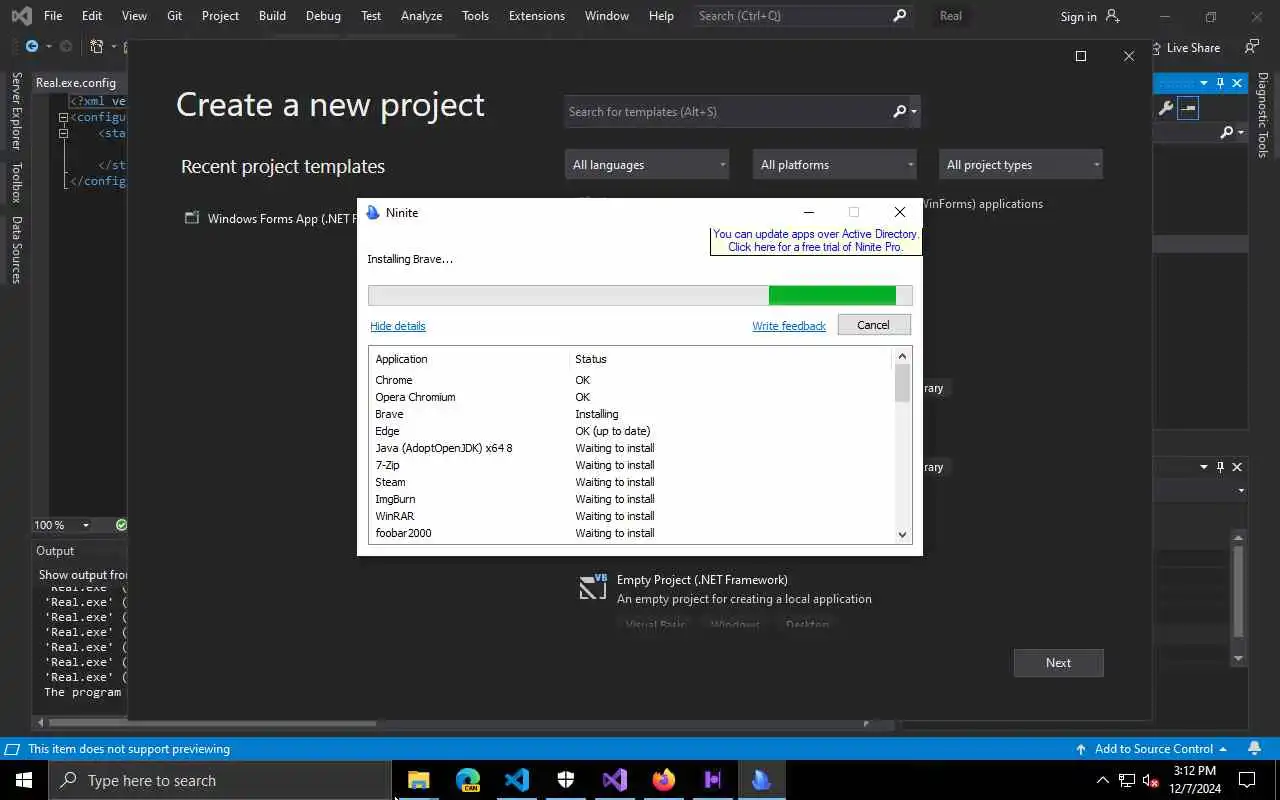Click the green no-issues check icon
The width and height of the screenshot is (1280, 800).
pyautogui.click(x=121, y=525)
